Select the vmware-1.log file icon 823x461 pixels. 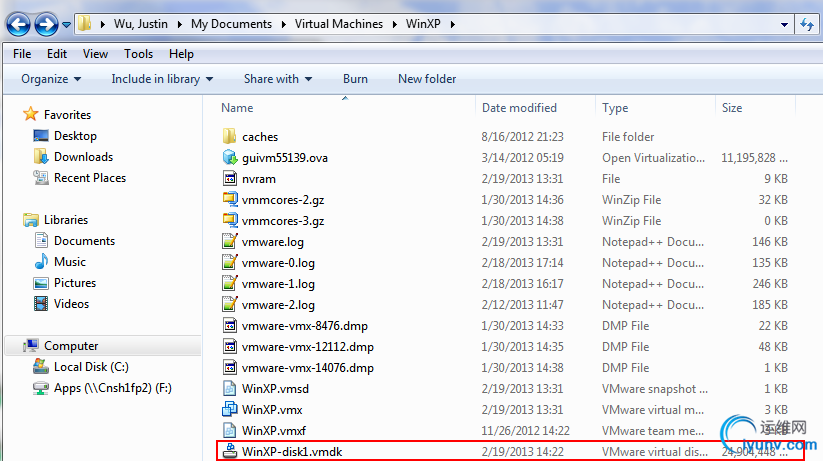click(229, 284)
